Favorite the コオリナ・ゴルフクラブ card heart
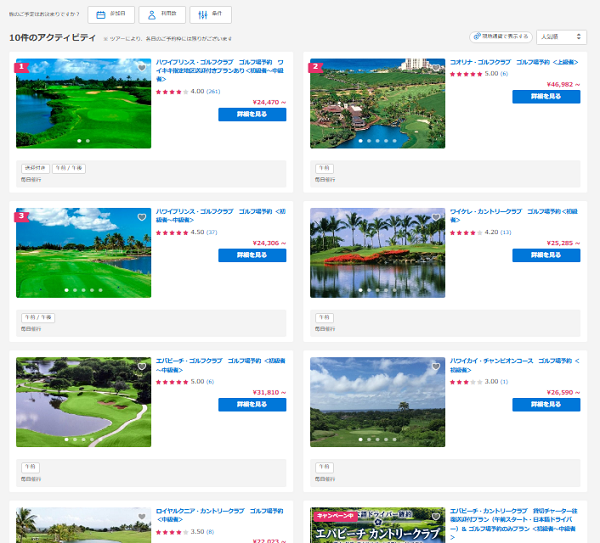Viewport: 600px width, 543px height. [436, 68]
